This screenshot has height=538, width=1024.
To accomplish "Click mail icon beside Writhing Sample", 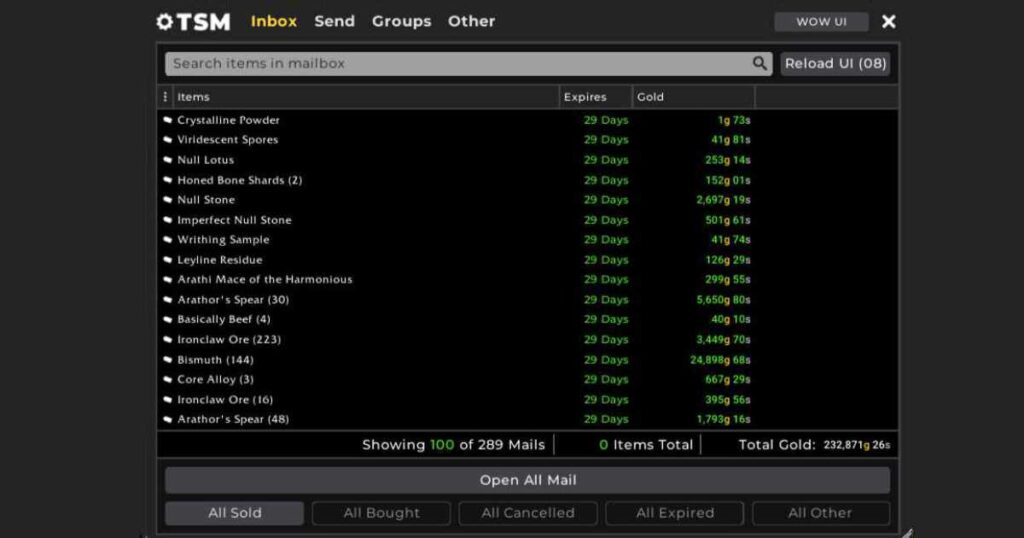I will click(x=168, y=240).
